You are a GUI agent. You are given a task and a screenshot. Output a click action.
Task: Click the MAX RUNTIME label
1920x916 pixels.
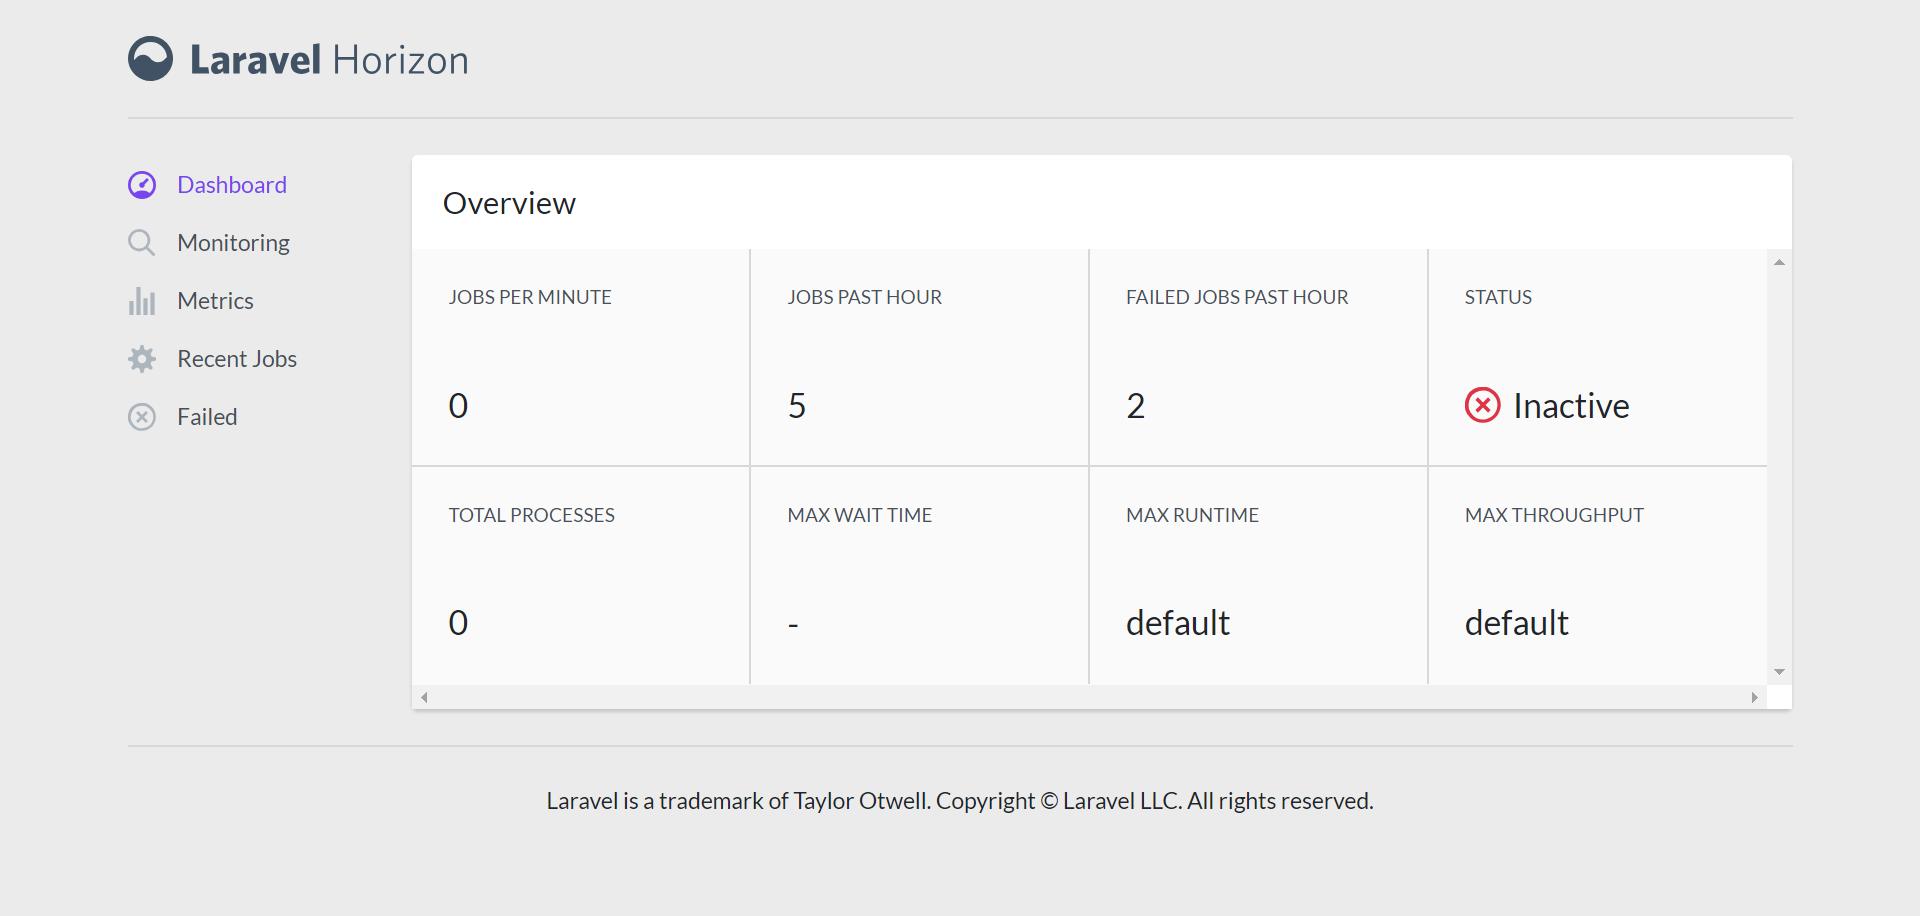[1192, 515]
